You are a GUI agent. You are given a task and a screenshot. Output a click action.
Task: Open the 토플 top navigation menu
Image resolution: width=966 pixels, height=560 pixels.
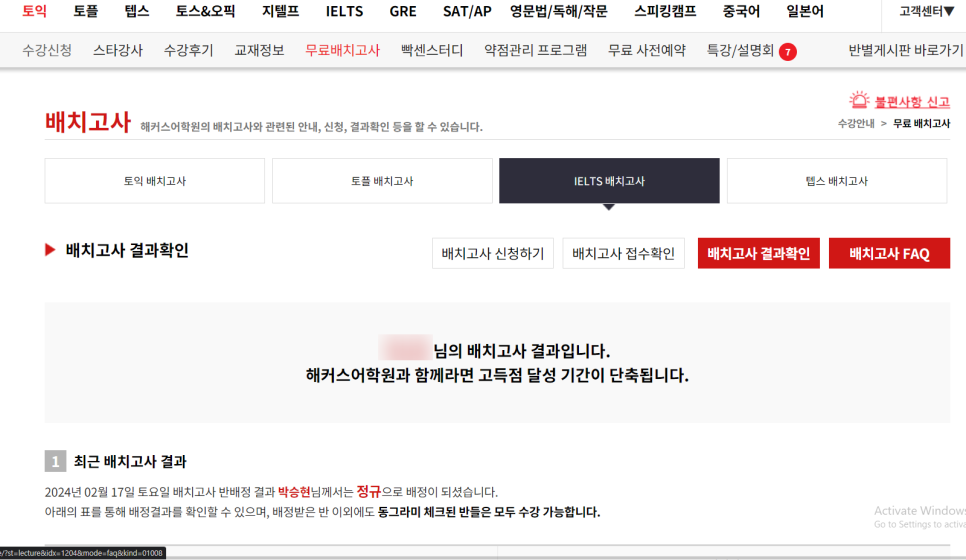(86, 11)
